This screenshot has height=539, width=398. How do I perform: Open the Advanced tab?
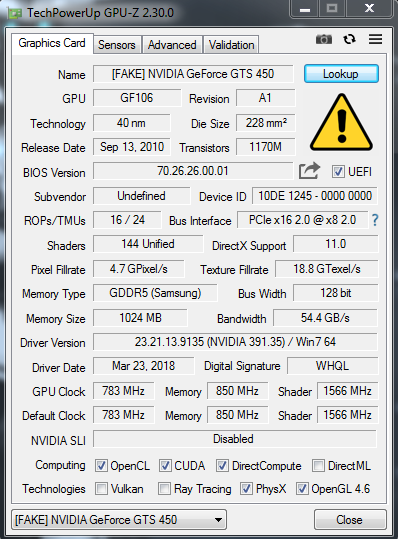pyautogui.click(x=172, y=45)
